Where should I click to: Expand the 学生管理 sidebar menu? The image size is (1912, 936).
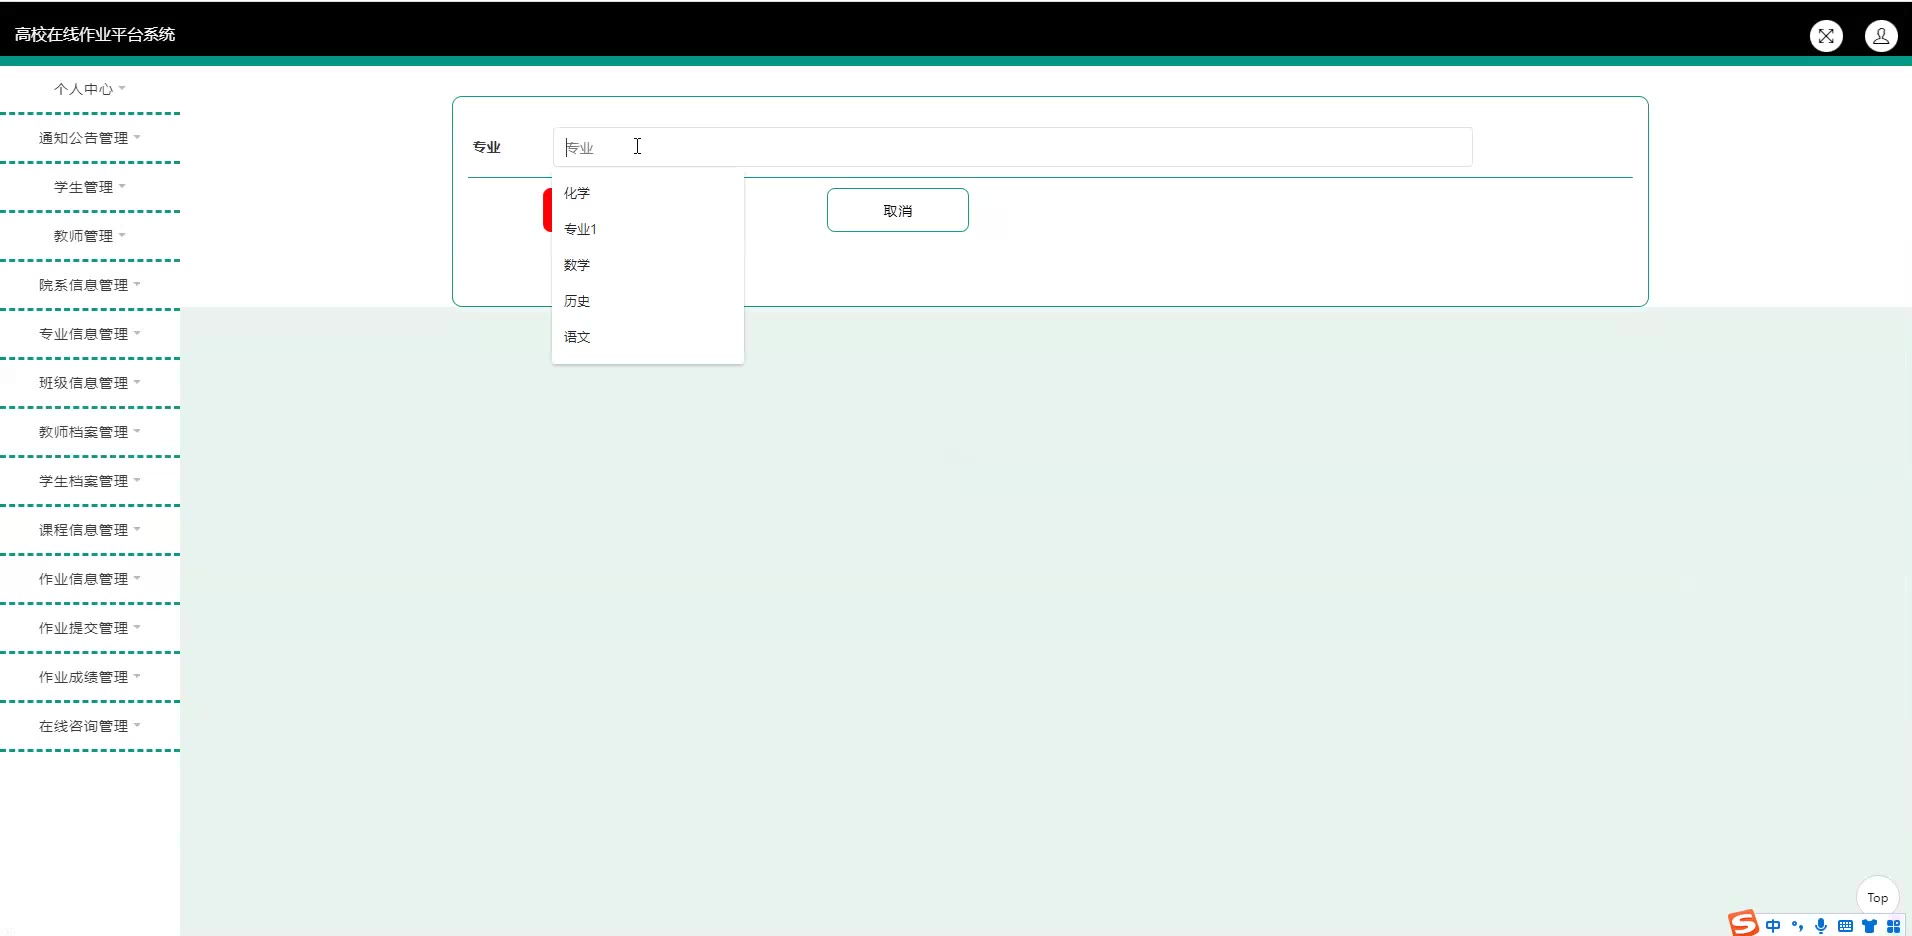tap(90, 187)
